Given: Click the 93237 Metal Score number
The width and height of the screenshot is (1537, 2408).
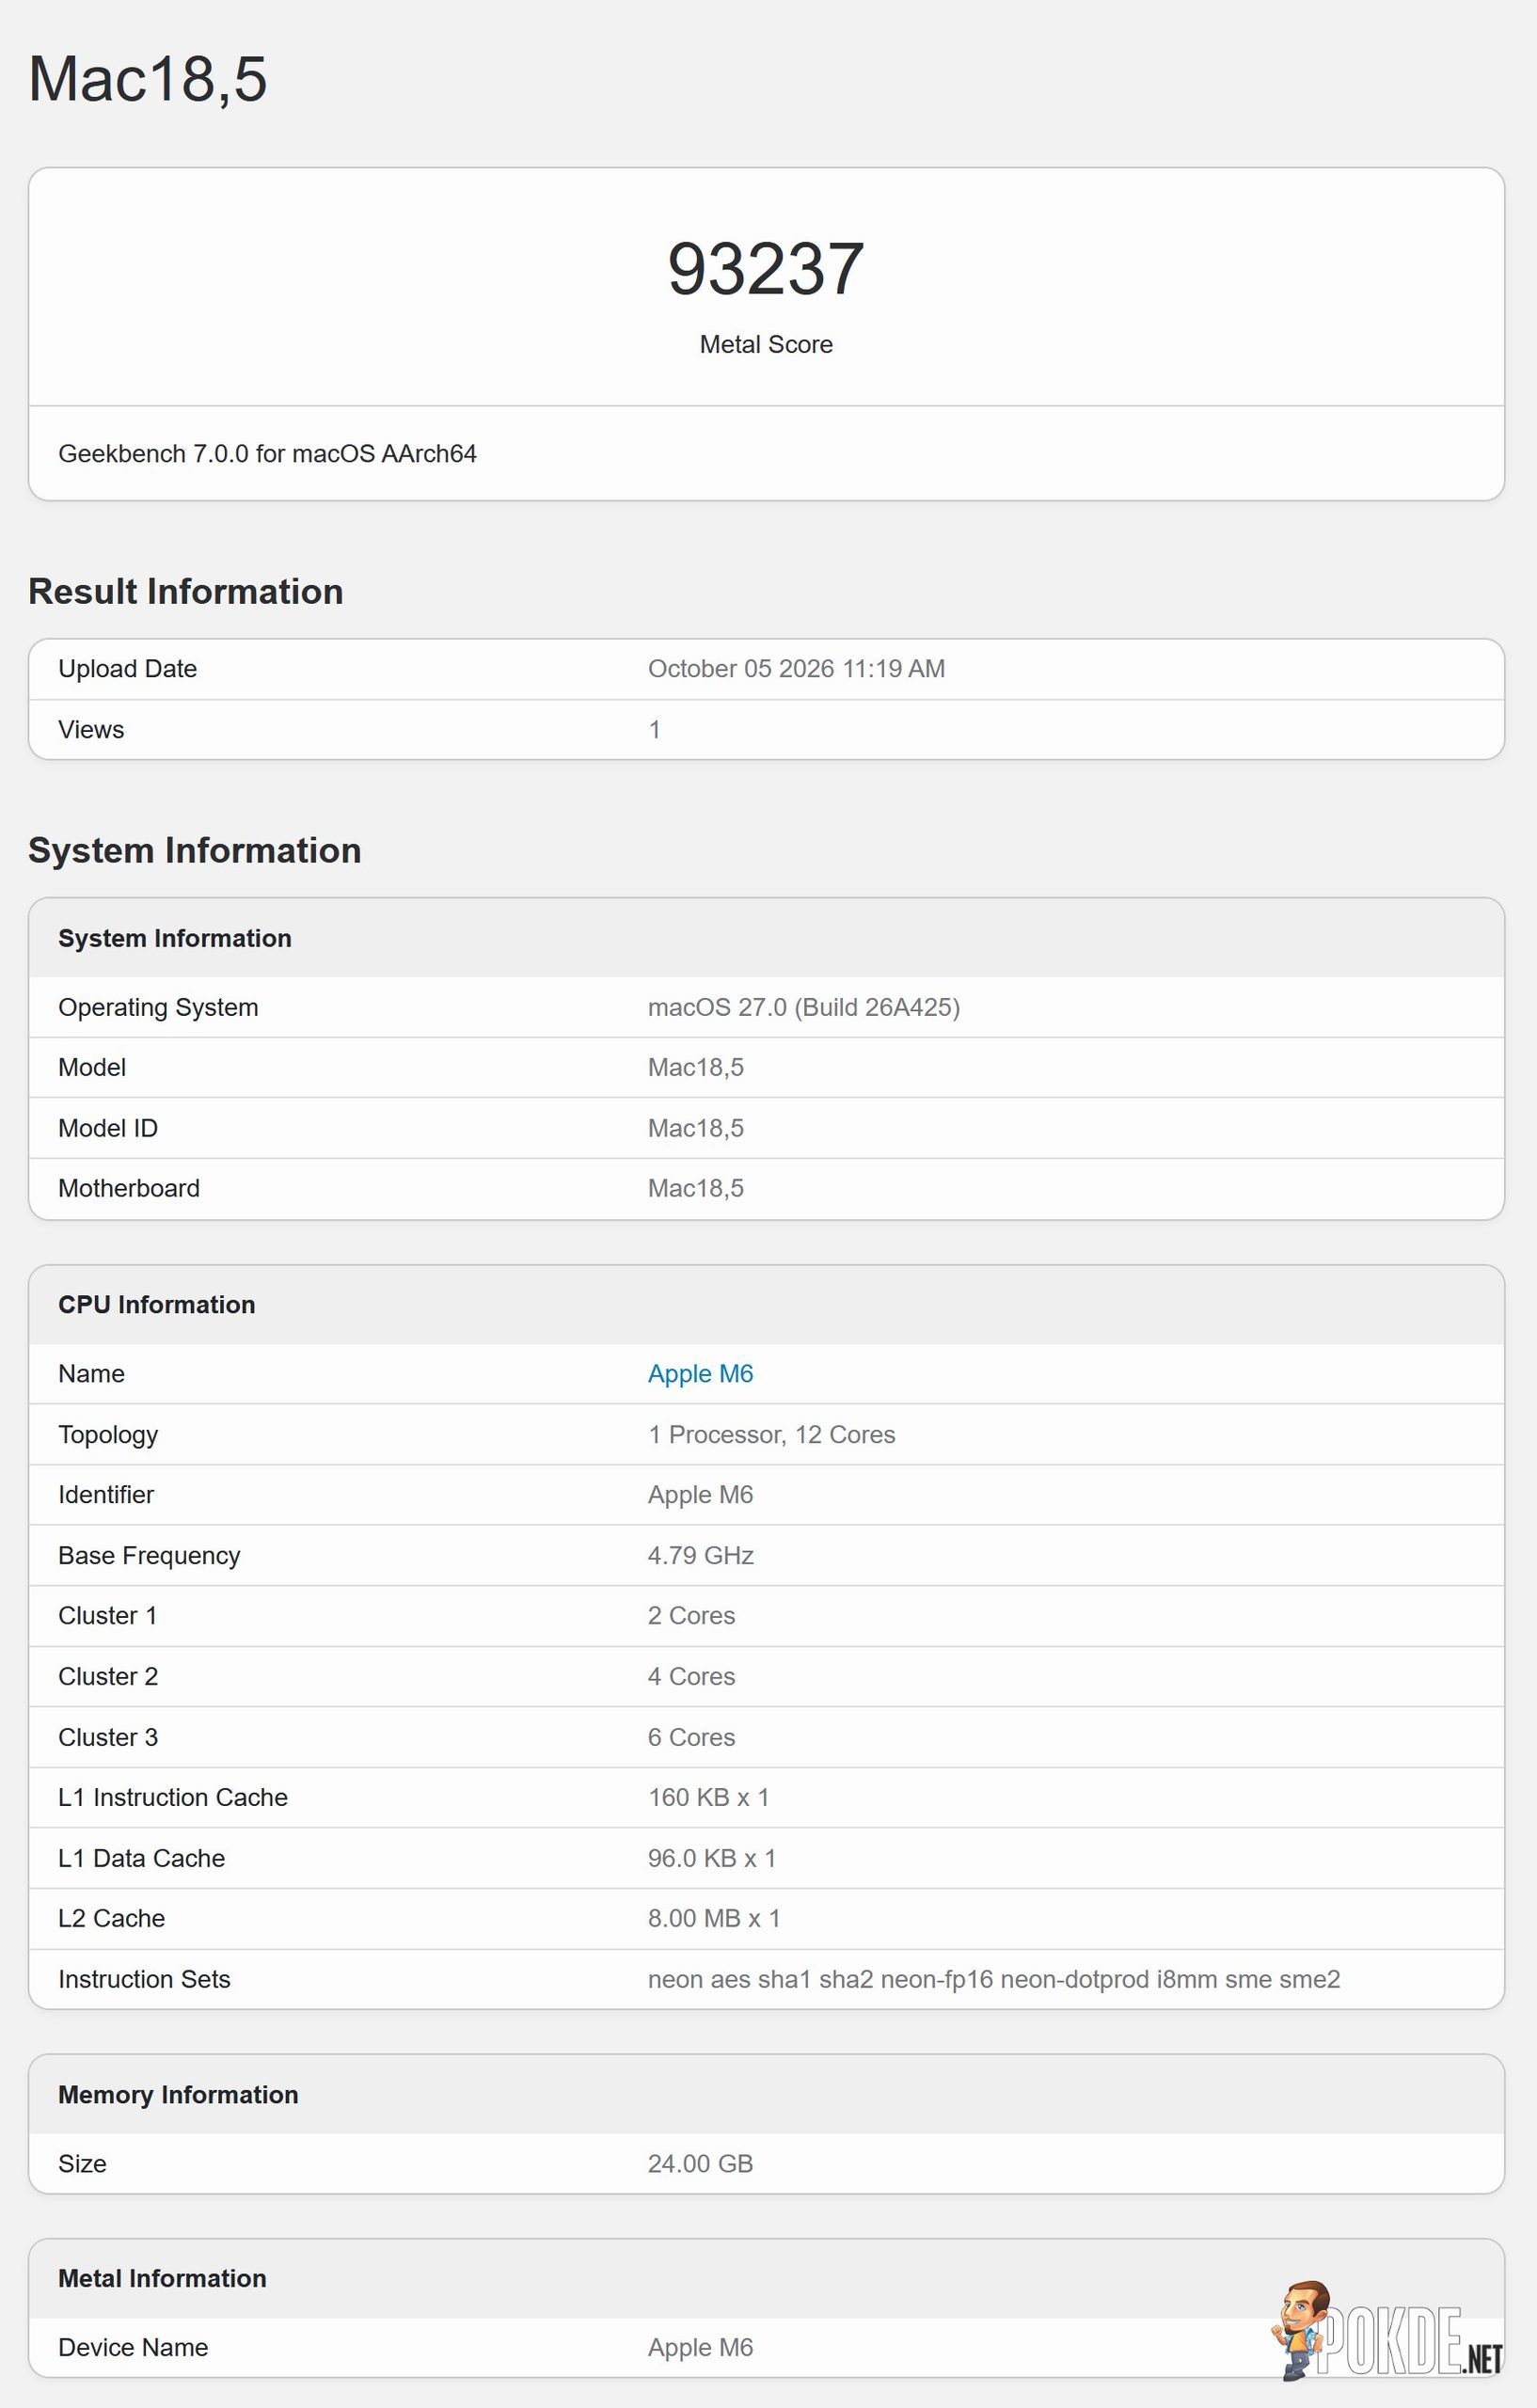Looking at the screenshot, I should (x=766, y=269).
